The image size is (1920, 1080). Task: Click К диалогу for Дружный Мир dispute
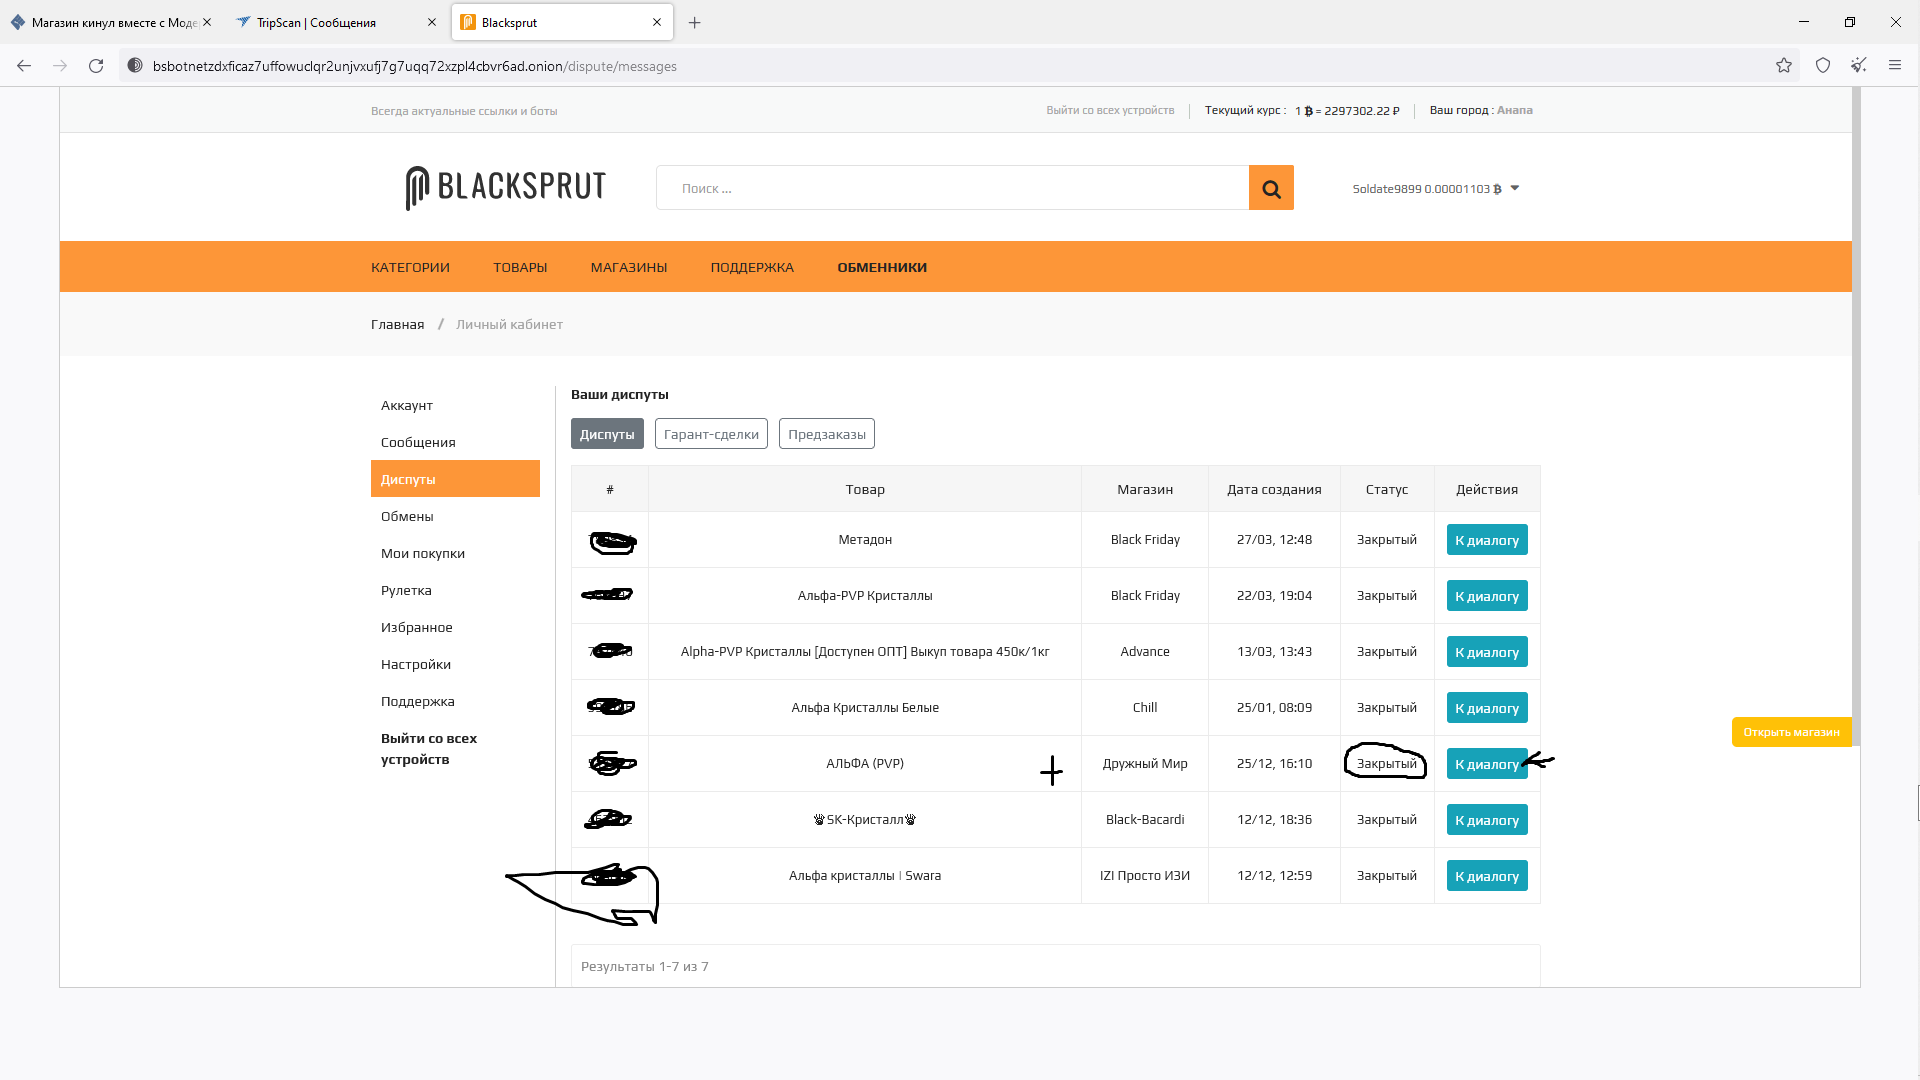coord(1487,764)
